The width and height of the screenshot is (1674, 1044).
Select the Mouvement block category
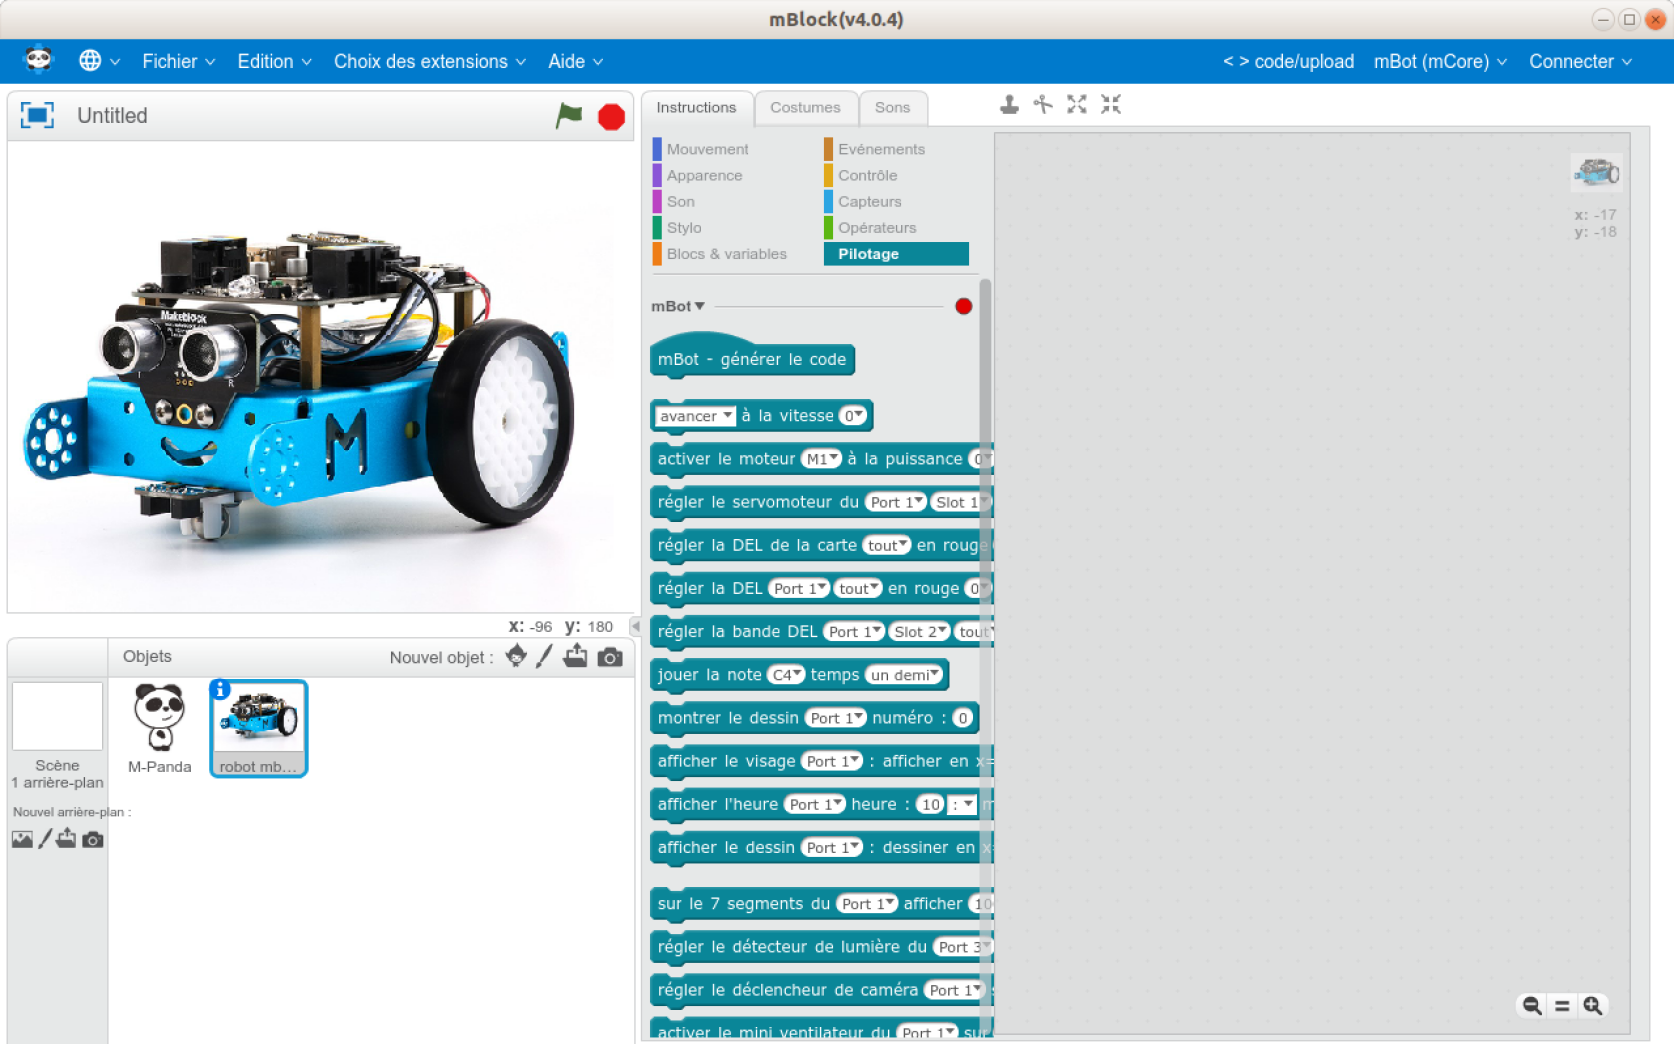706,149
